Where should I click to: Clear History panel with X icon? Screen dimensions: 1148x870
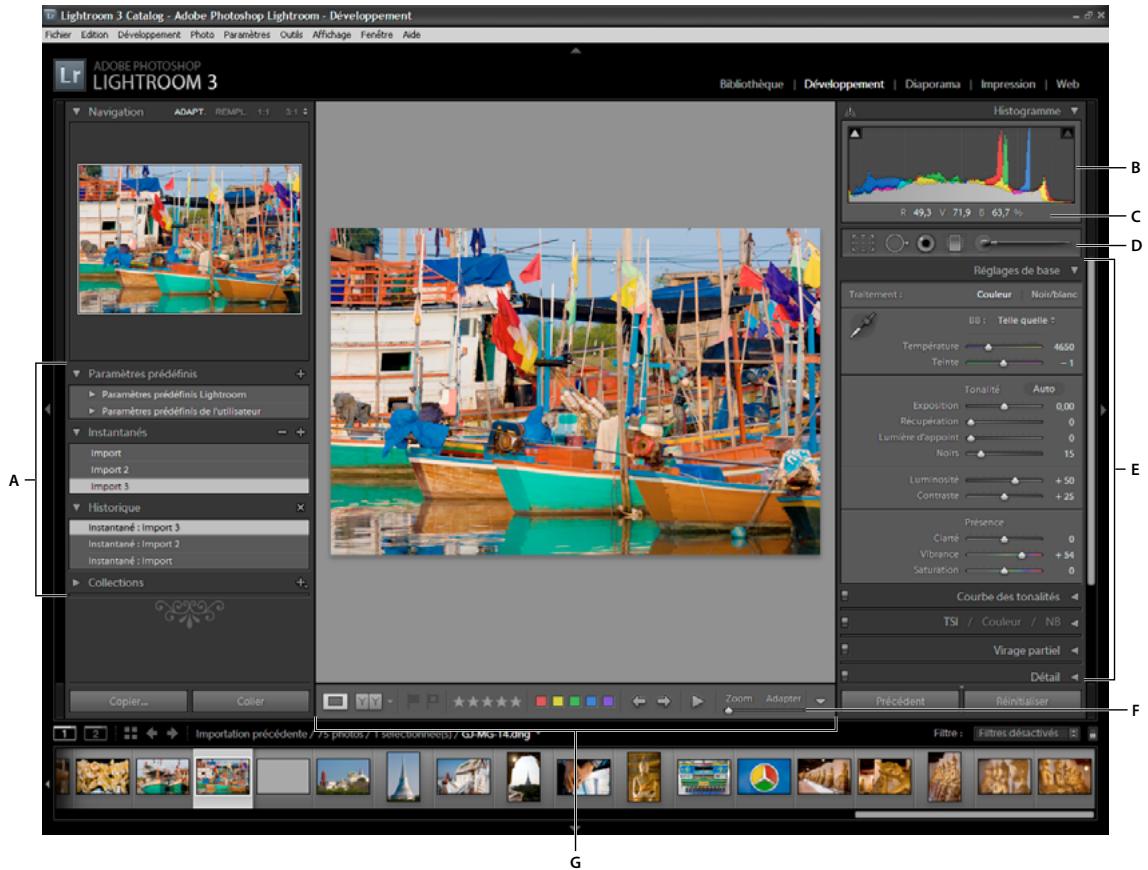300,508
